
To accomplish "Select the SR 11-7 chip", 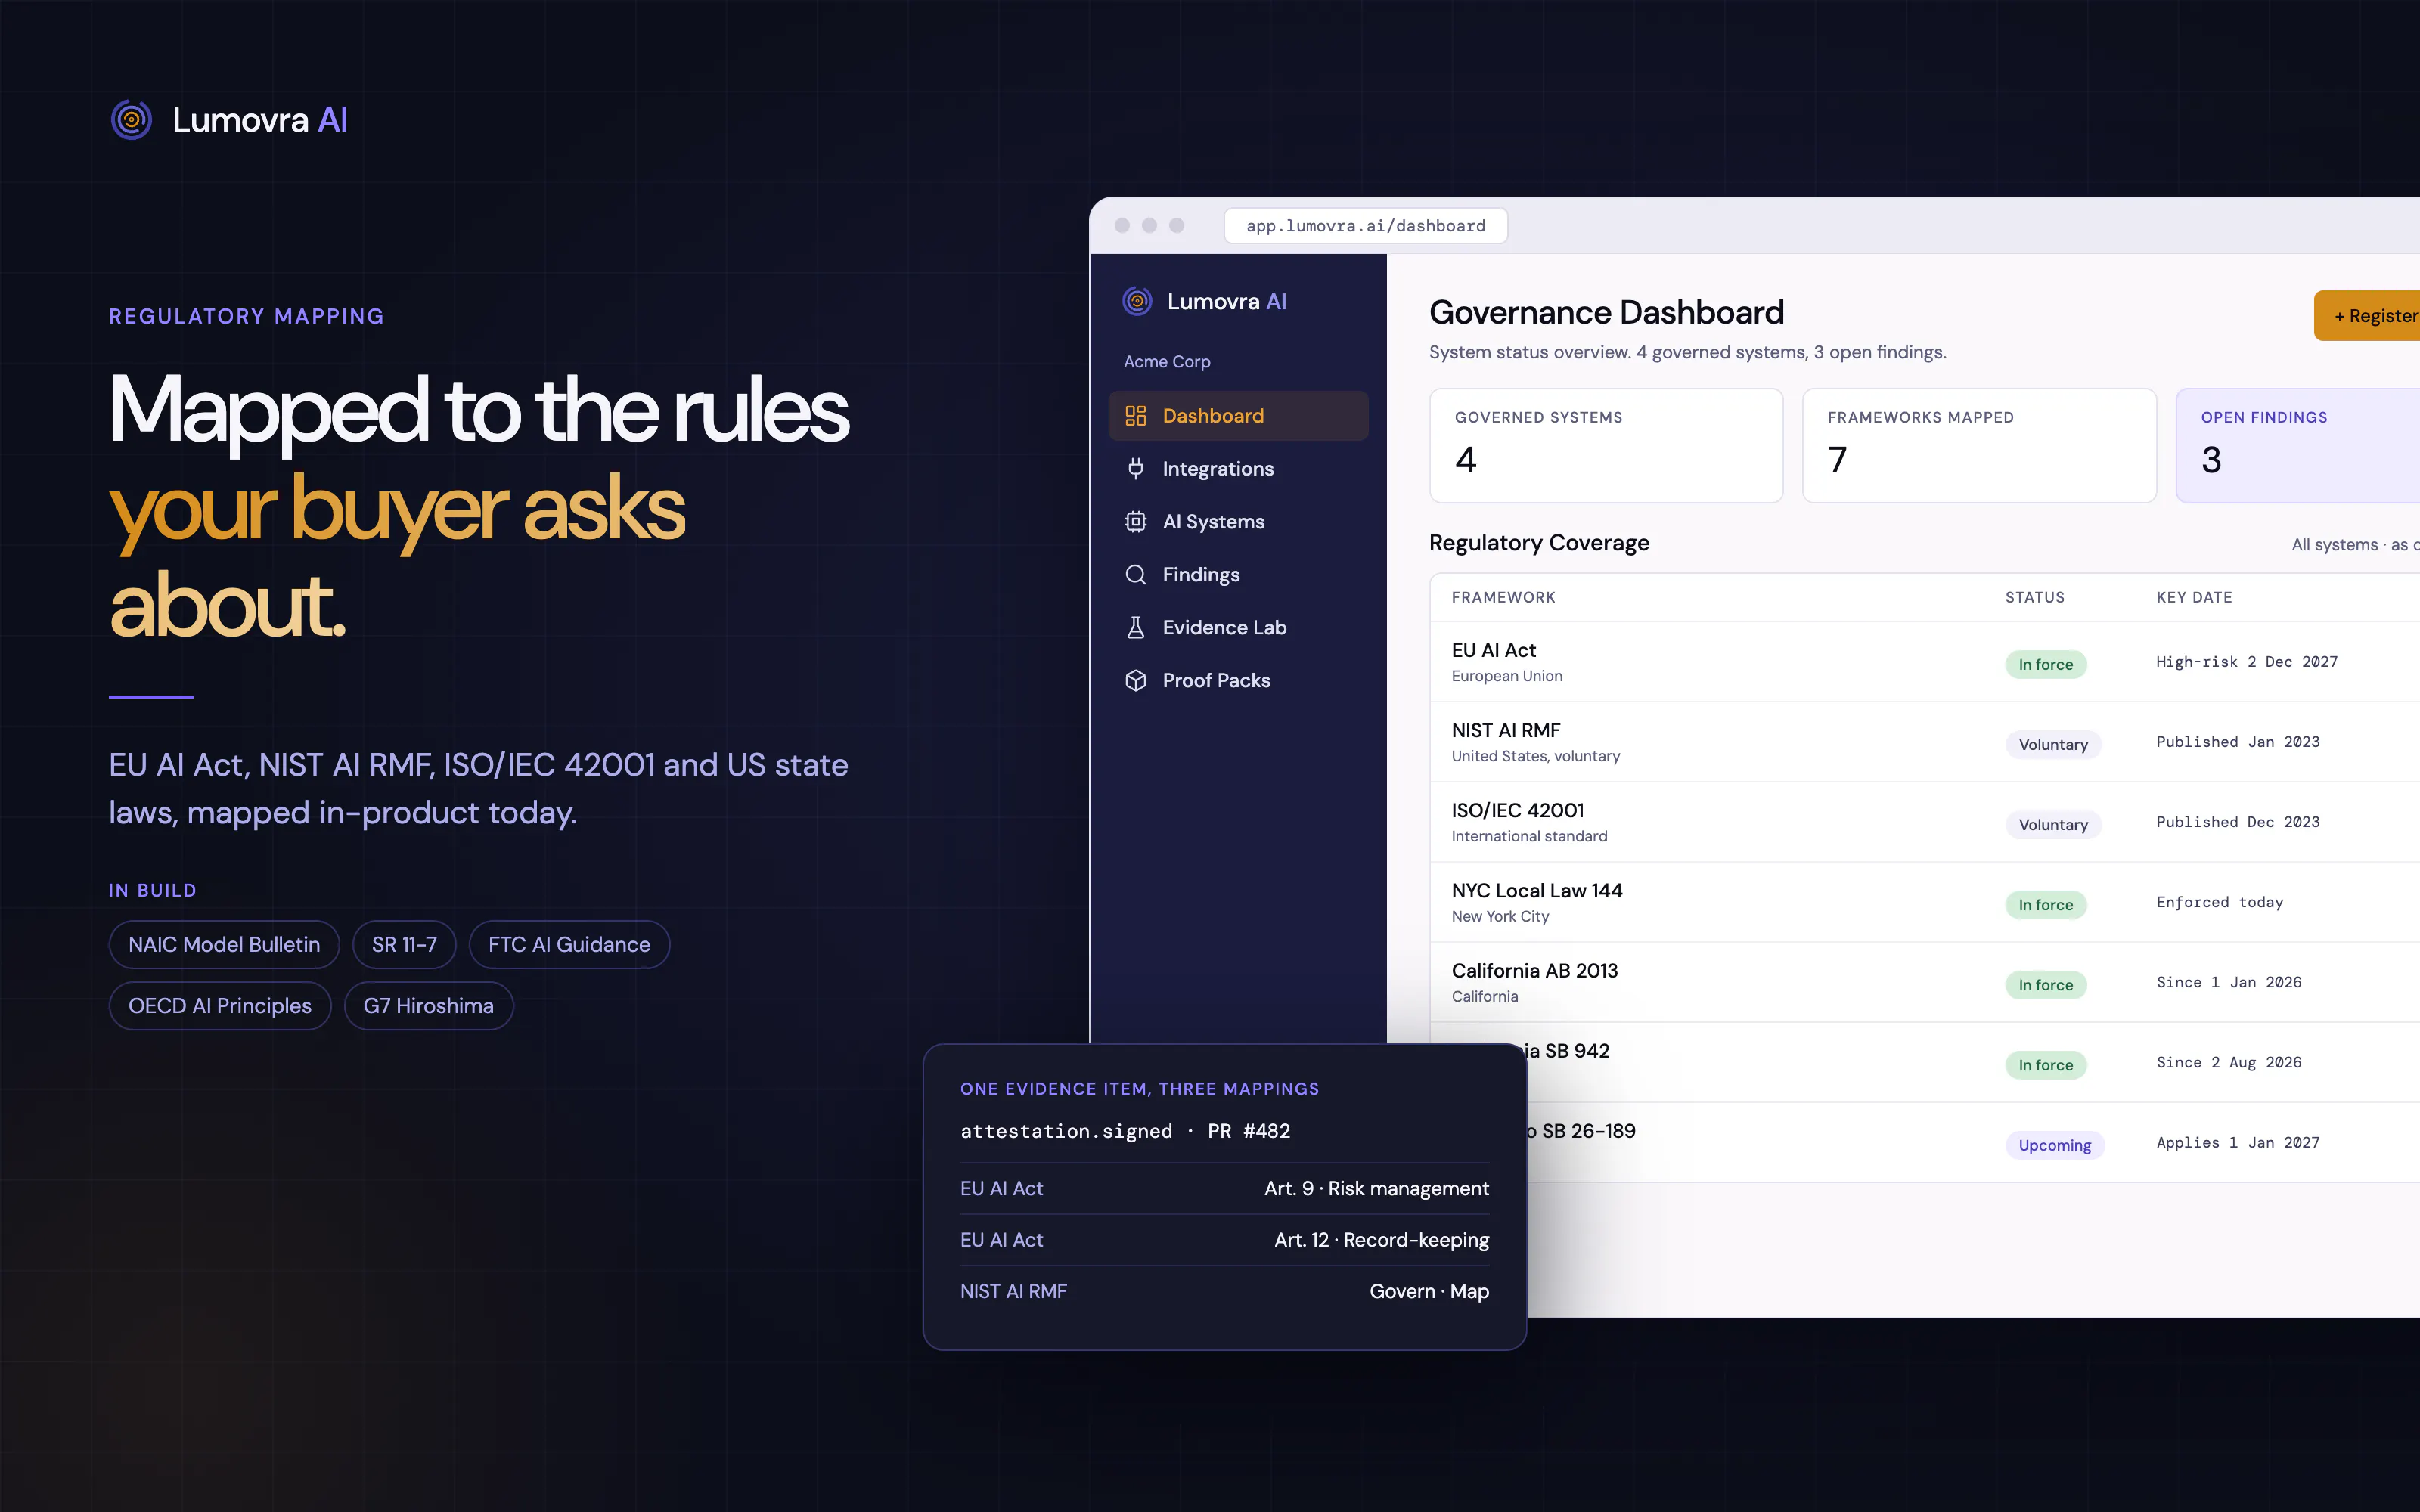I will (x=404, y=944).
